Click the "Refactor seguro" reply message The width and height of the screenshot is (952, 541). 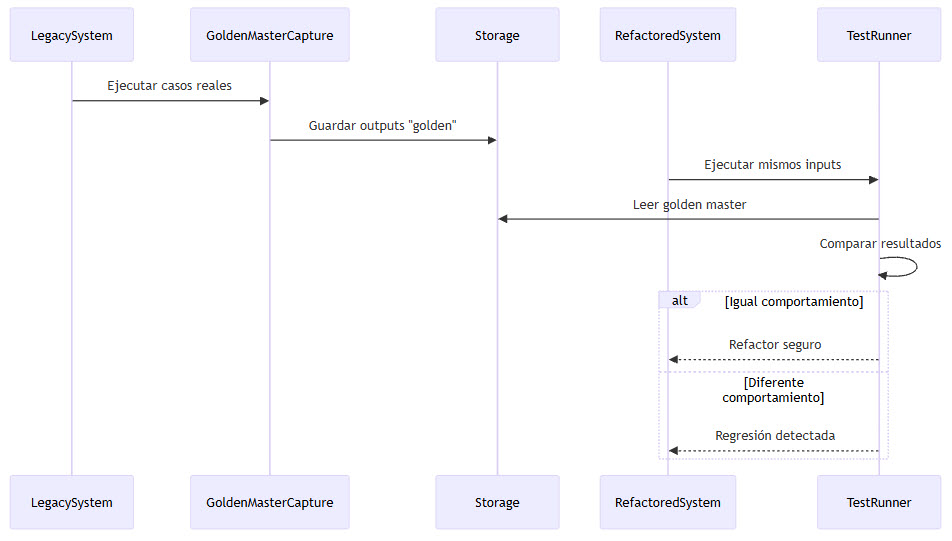[x=775, y=345]
